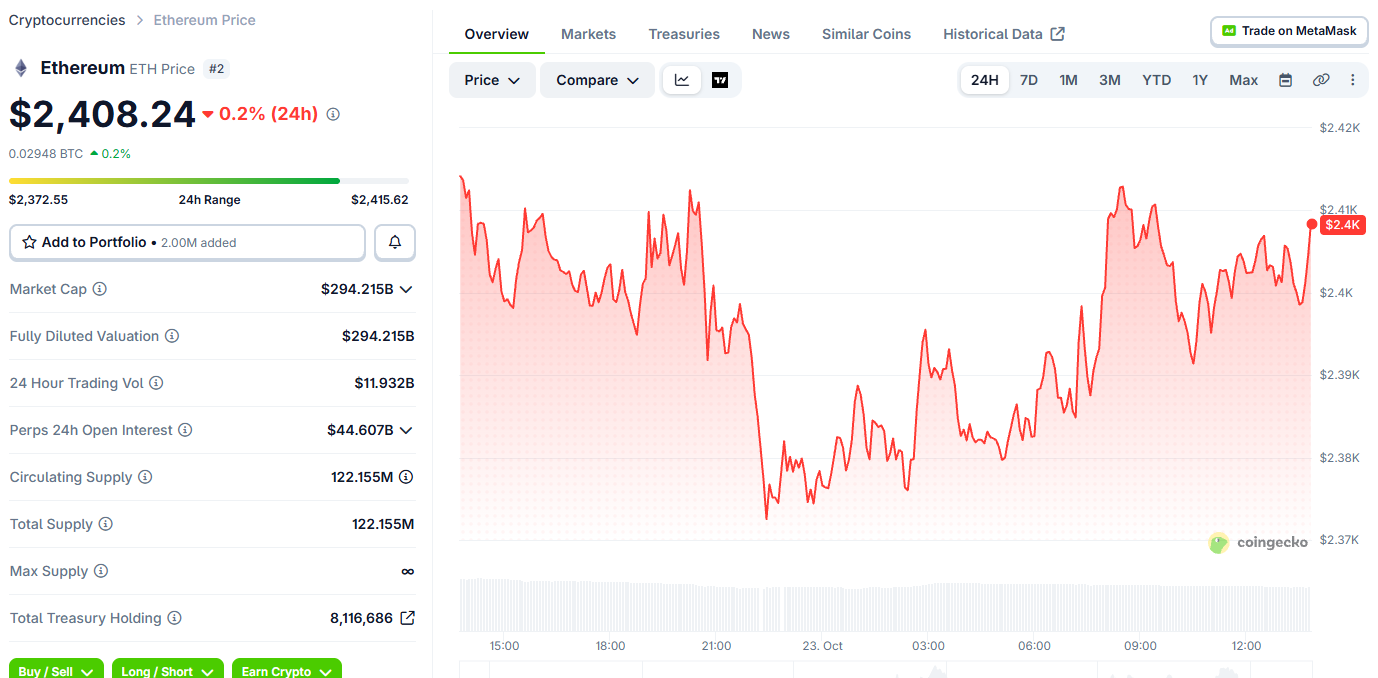Select the 24H time range
The width and height of the screenshot is (1378, 678).
tap(985, 80)
